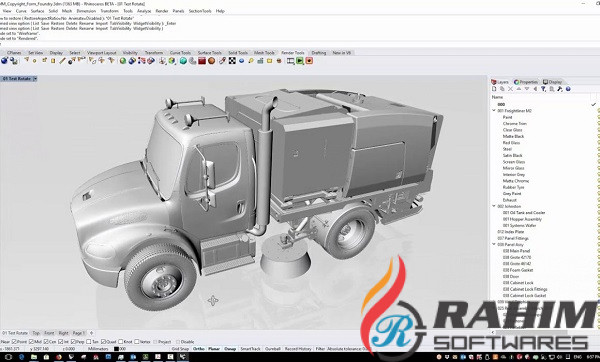The width and height of the screenshot is (600, 362).
Task: Collapse the 002 Johnston layer group
Action: tap(494, 206)
